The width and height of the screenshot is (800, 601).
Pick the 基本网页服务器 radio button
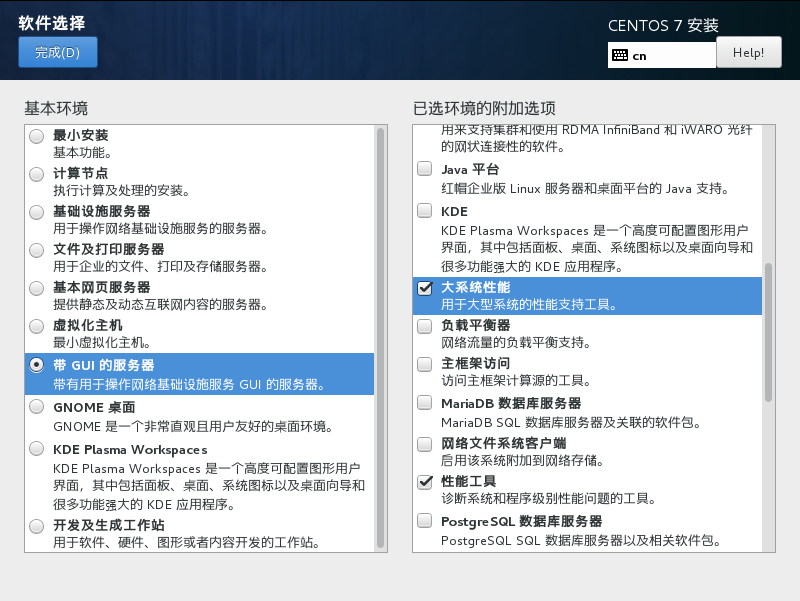37,288
